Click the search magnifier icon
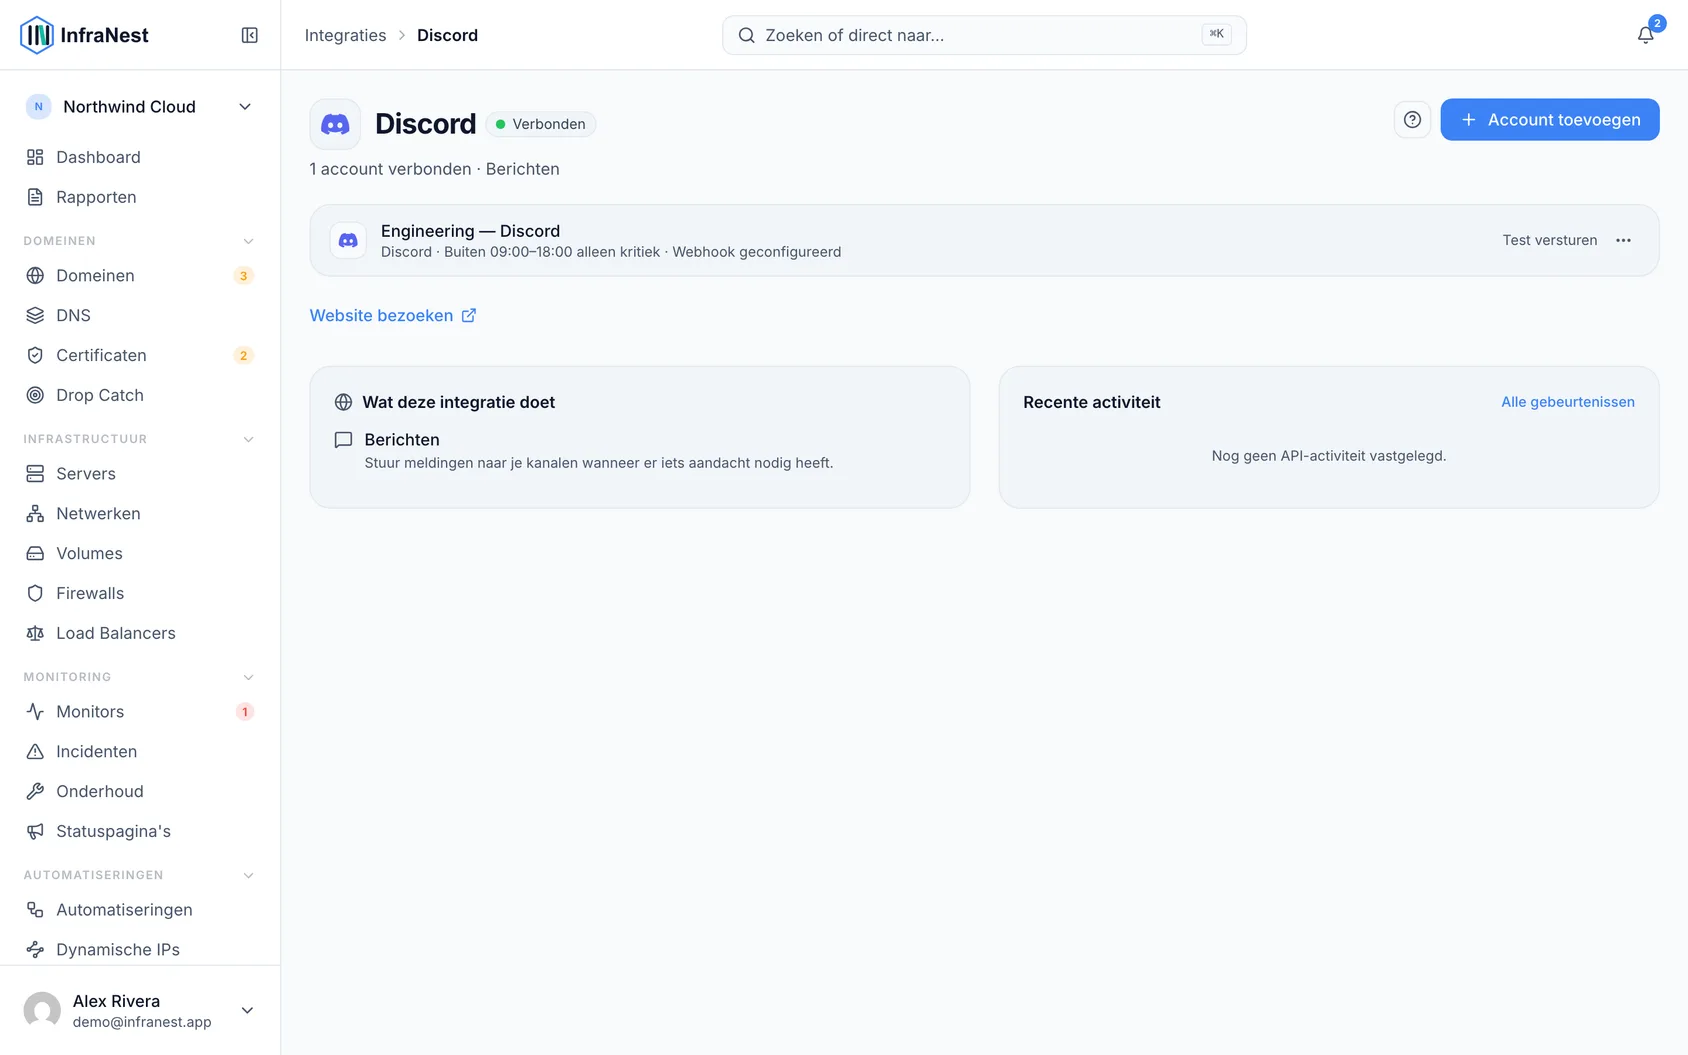1688x1055 pixels. coord(746,35)
